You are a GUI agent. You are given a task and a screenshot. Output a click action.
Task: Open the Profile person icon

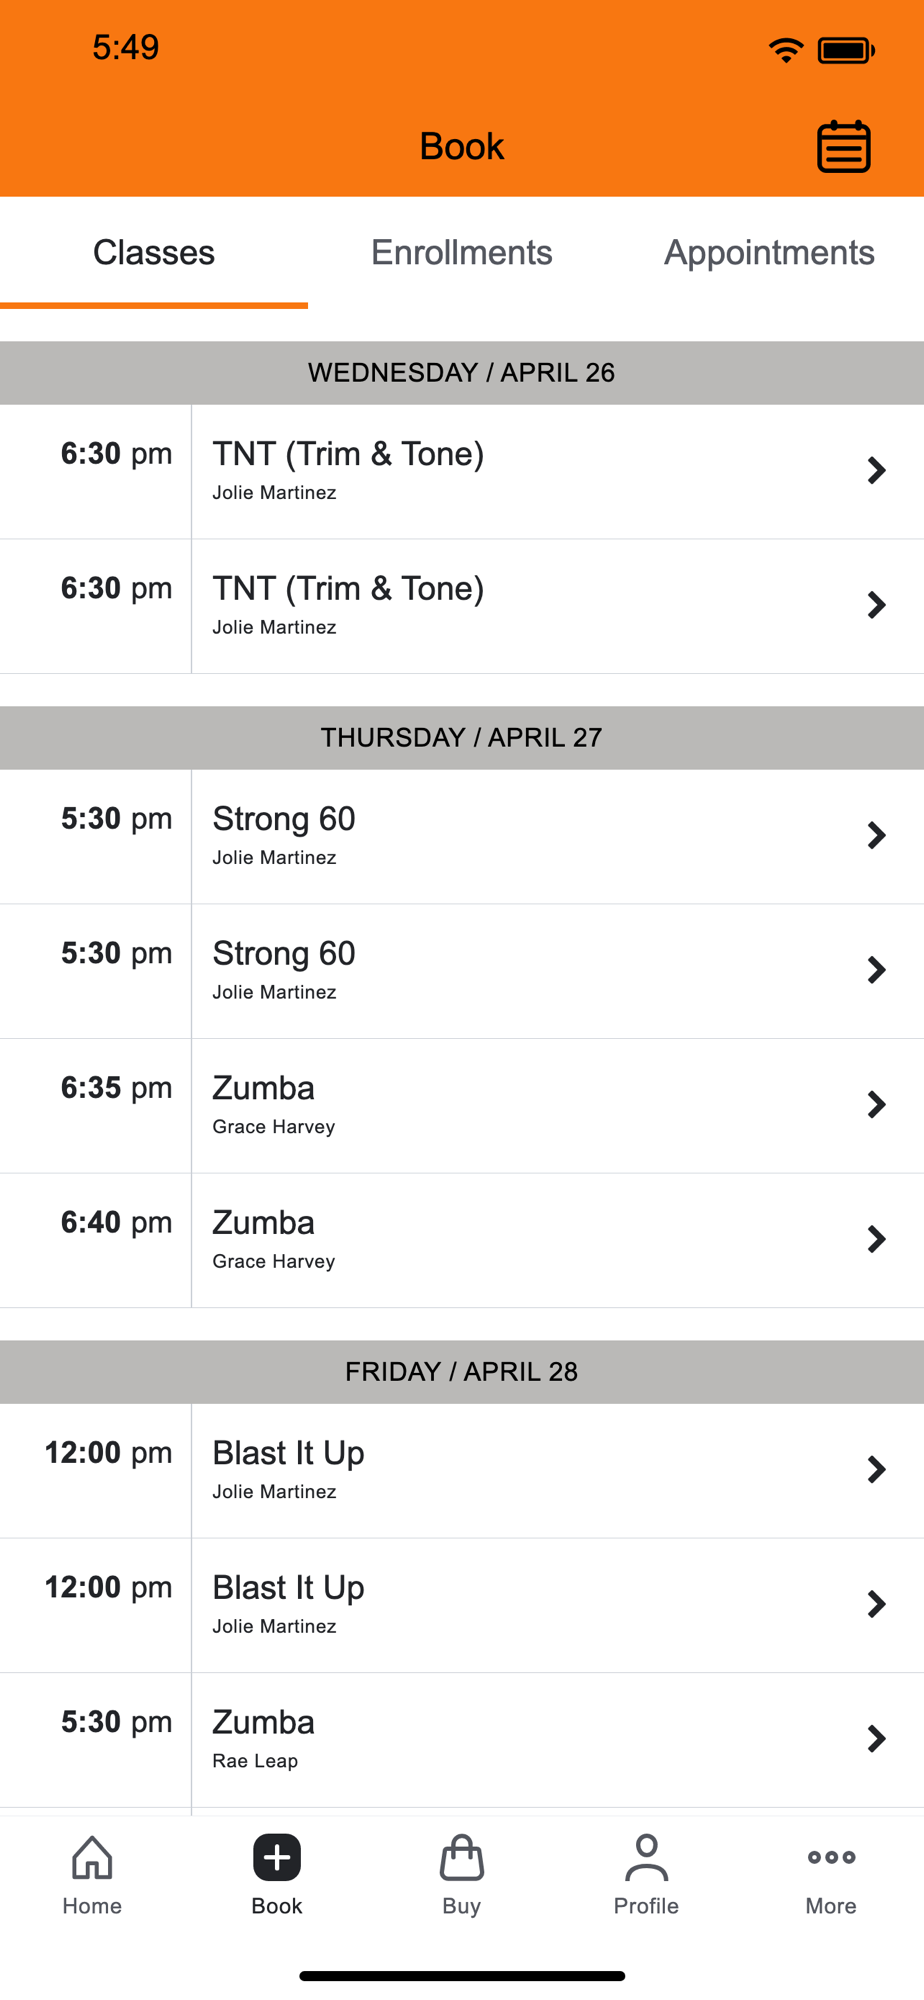click(646, 1858)
